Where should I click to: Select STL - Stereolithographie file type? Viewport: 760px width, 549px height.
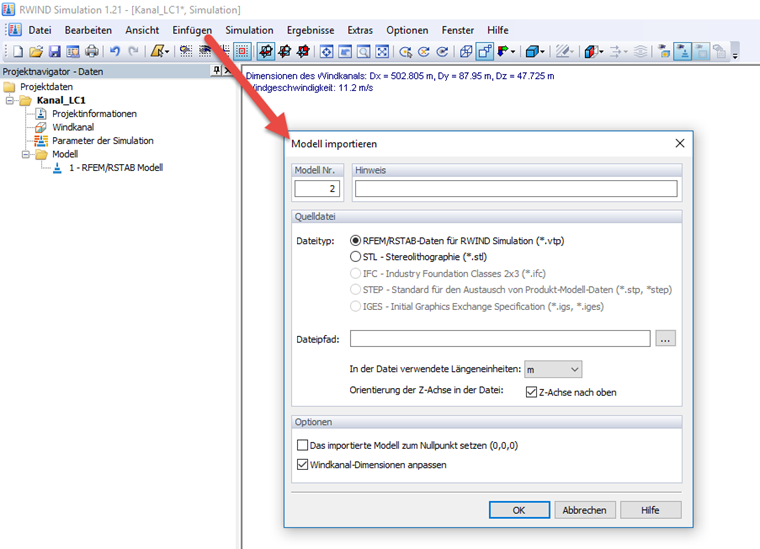[x=355, y=257]
